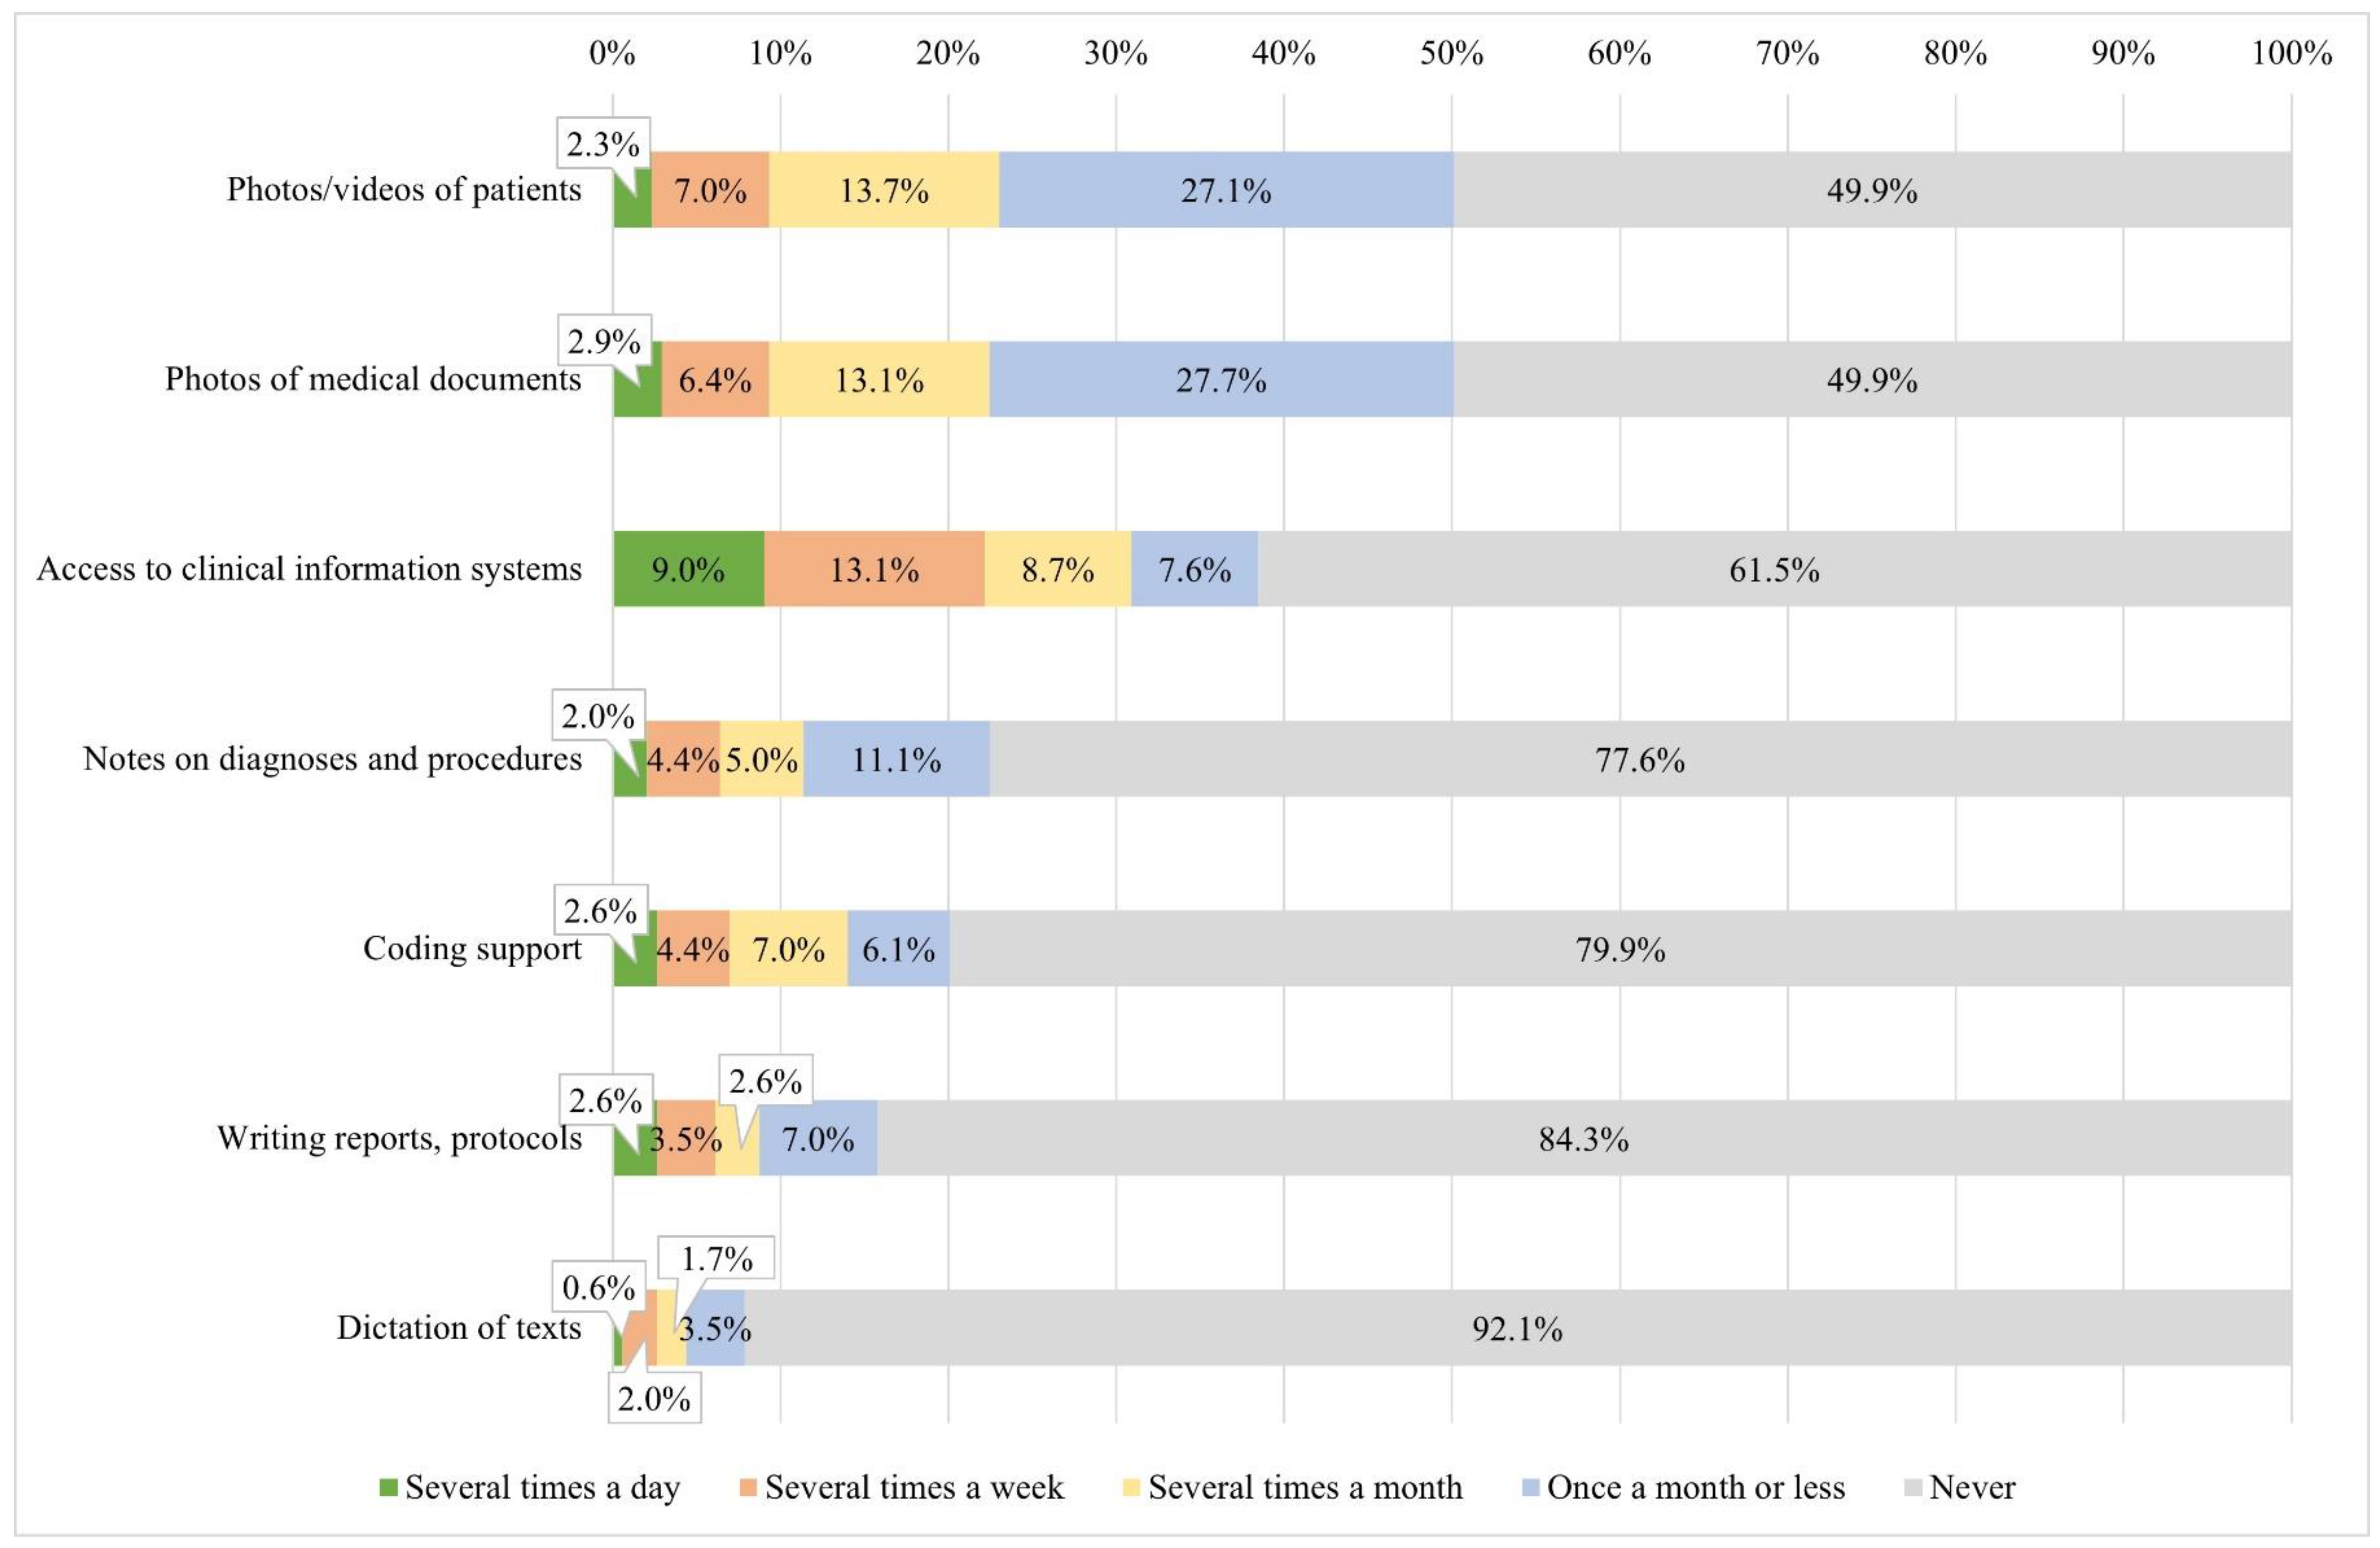Viewport: 2380px width, 1548px height.
Task: Click the 13.7% yellow segment for Photos/videos
Action: point(884,189)
